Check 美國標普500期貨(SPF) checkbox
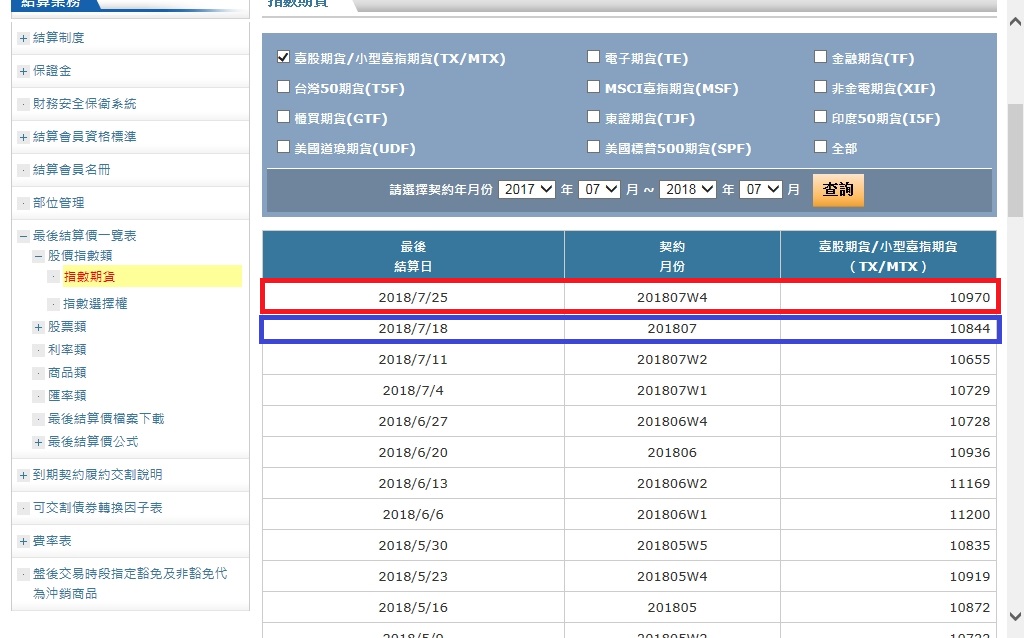 pos(593,147)
